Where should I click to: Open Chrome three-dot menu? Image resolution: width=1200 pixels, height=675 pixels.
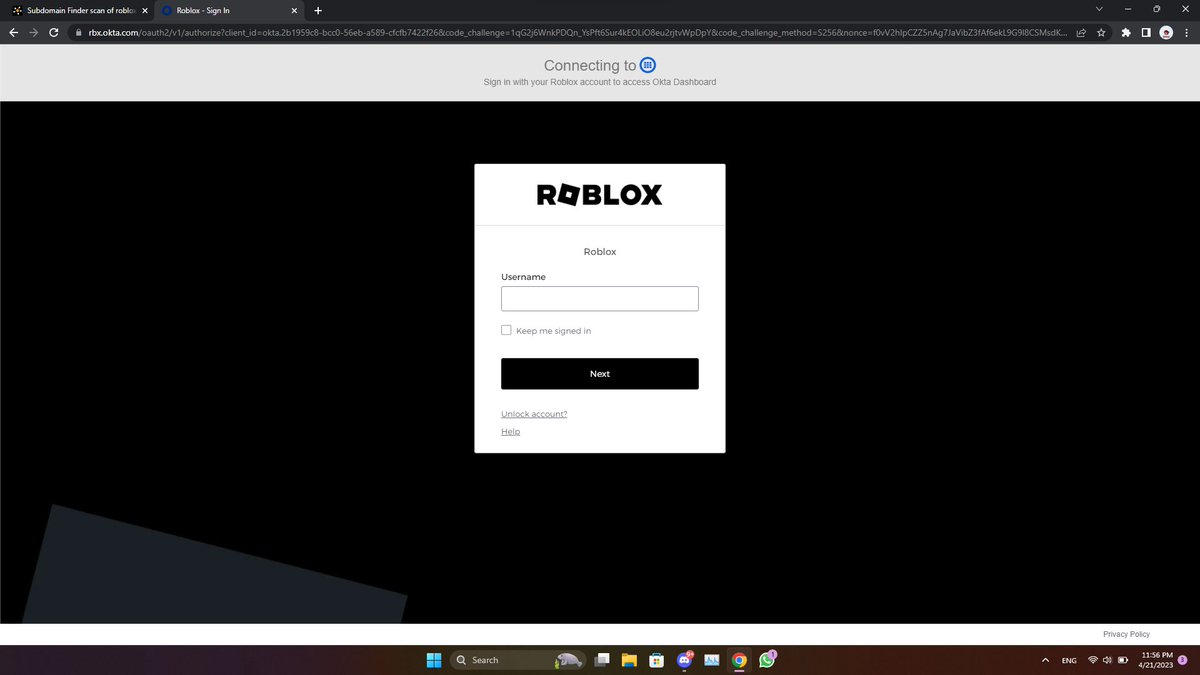point(1186,32)
